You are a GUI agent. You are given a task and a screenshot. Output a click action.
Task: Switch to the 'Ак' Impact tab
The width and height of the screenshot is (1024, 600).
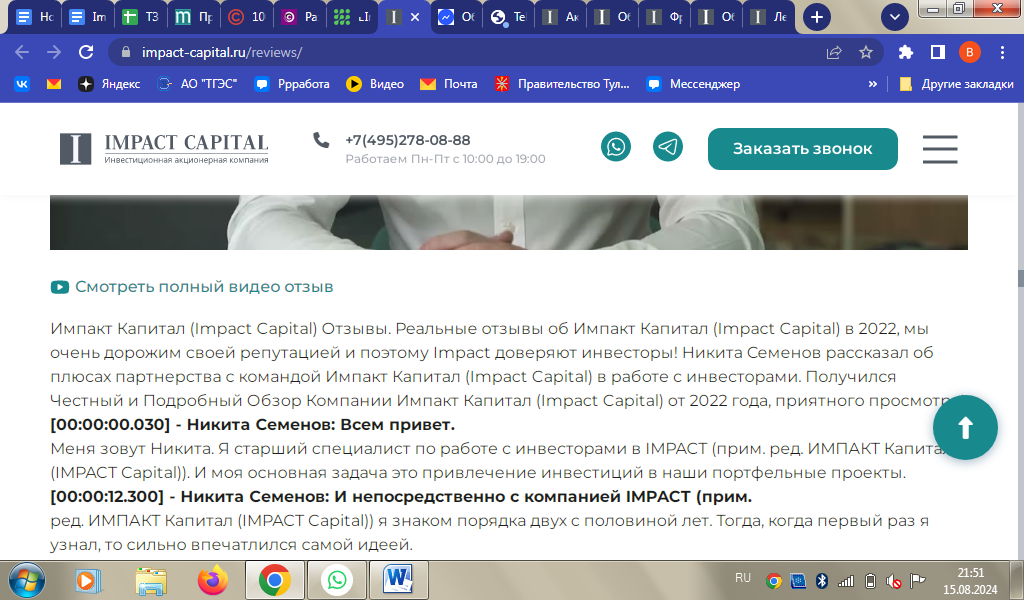(x=561, y=17)
